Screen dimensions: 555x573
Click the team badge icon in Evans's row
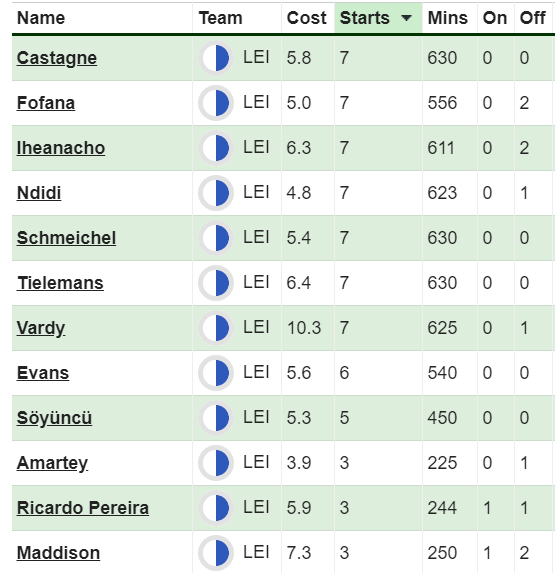coord(216,373)
